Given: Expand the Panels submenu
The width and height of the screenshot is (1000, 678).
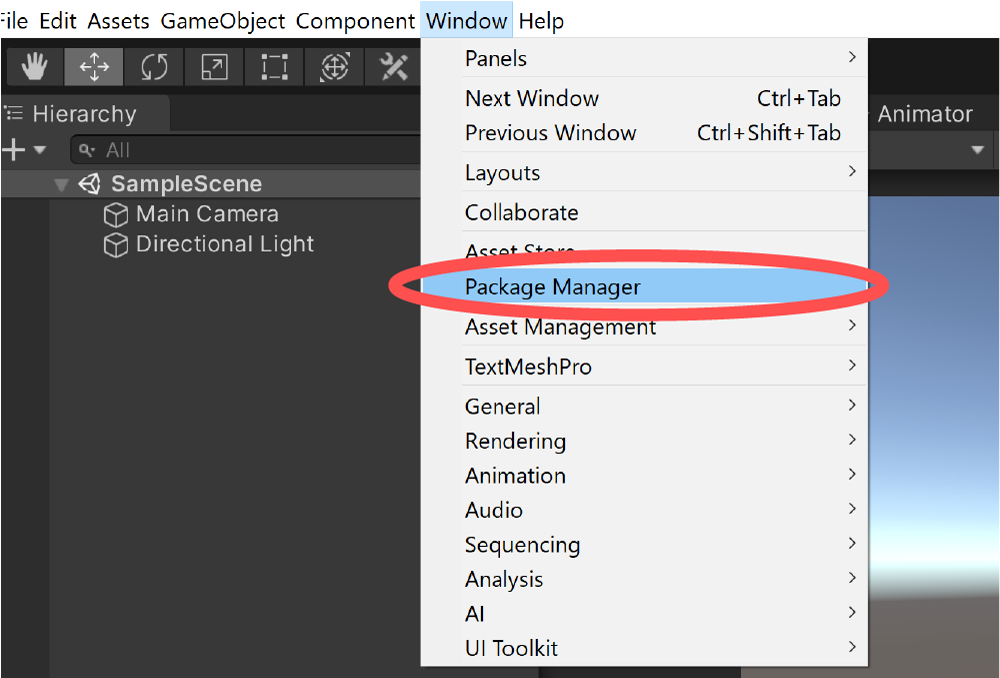Looking at the screenshot, I should (852, 58).
